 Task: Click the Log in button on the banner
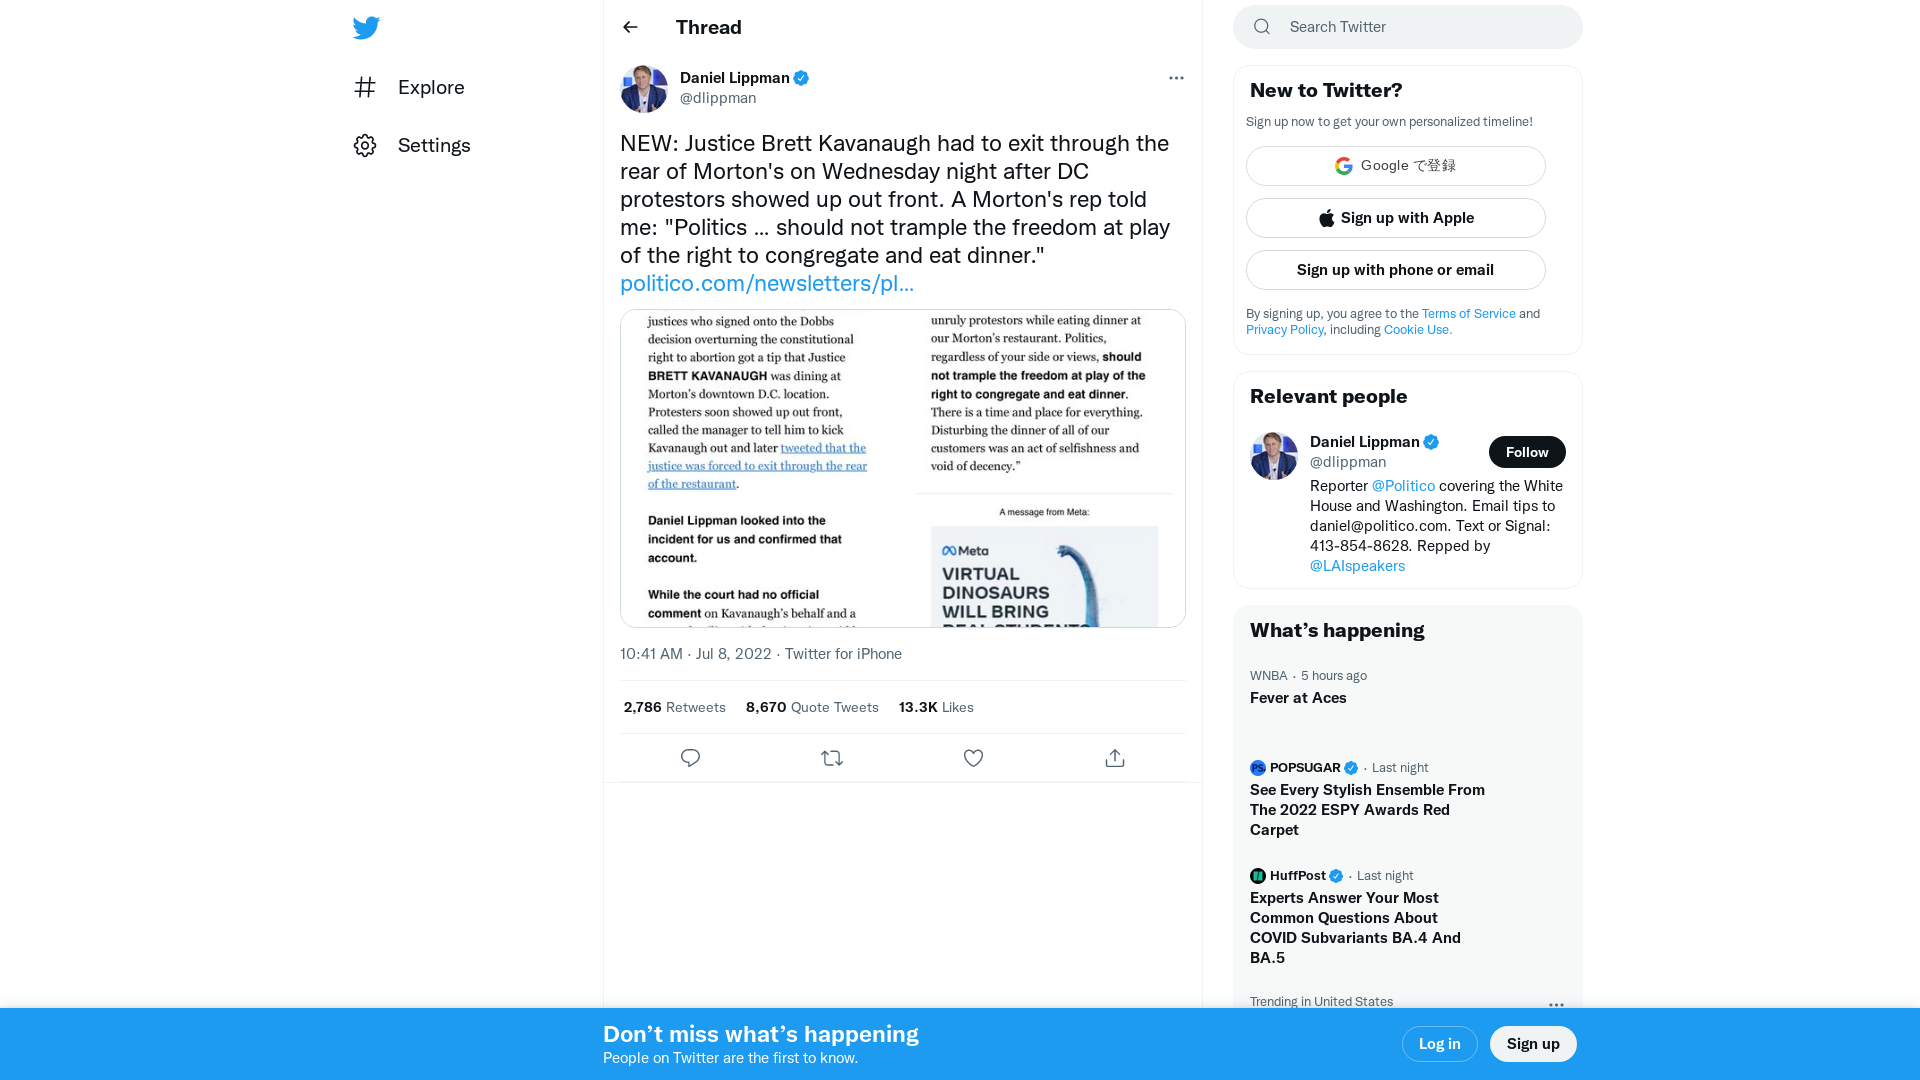1439,1043
